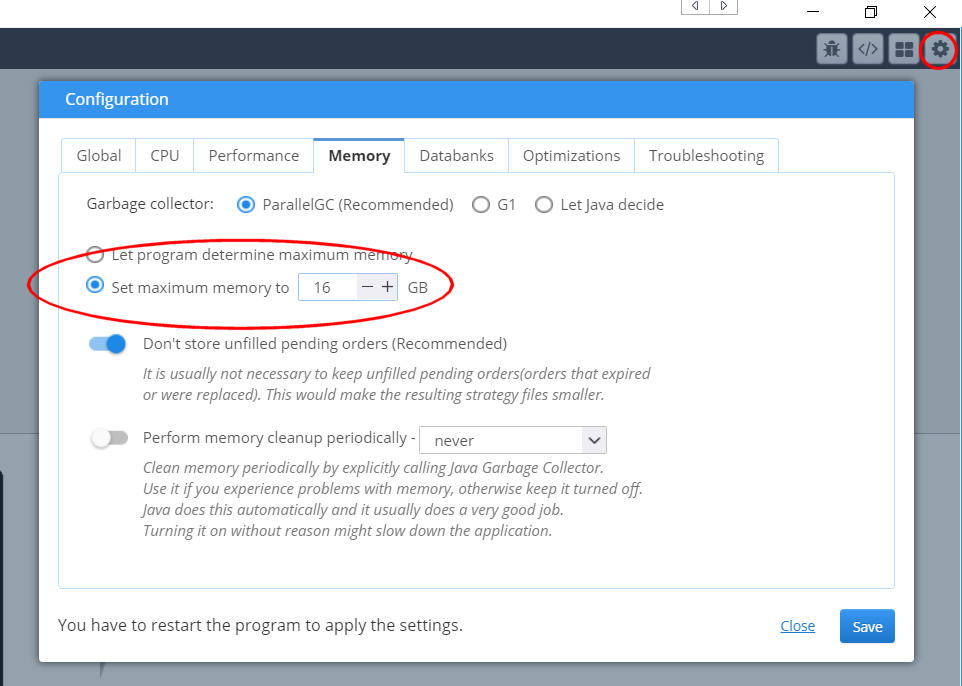Image resolution: width=962 pixels, height=686 pixels.
Task: Click the Close link
Action: (x=798, y=626)
